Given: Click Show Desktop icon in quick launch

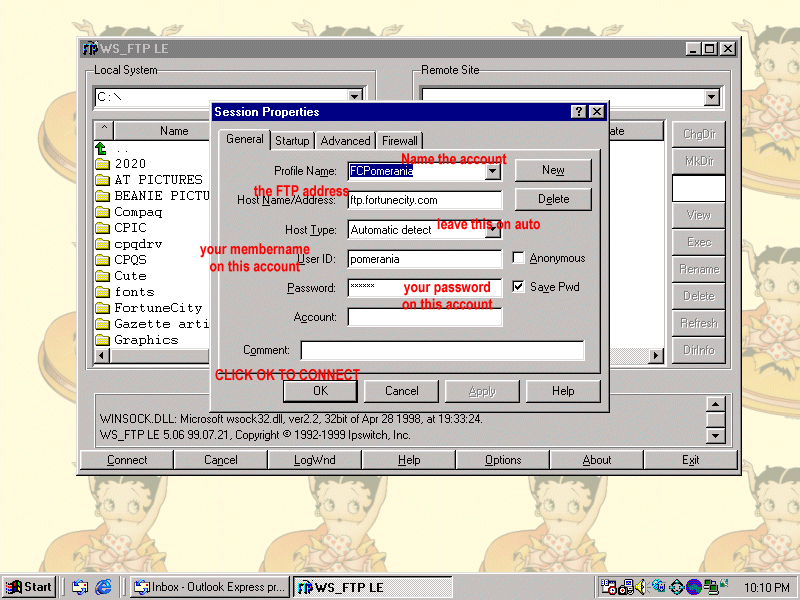Looking at the screenshot, I should click(80, 587).
